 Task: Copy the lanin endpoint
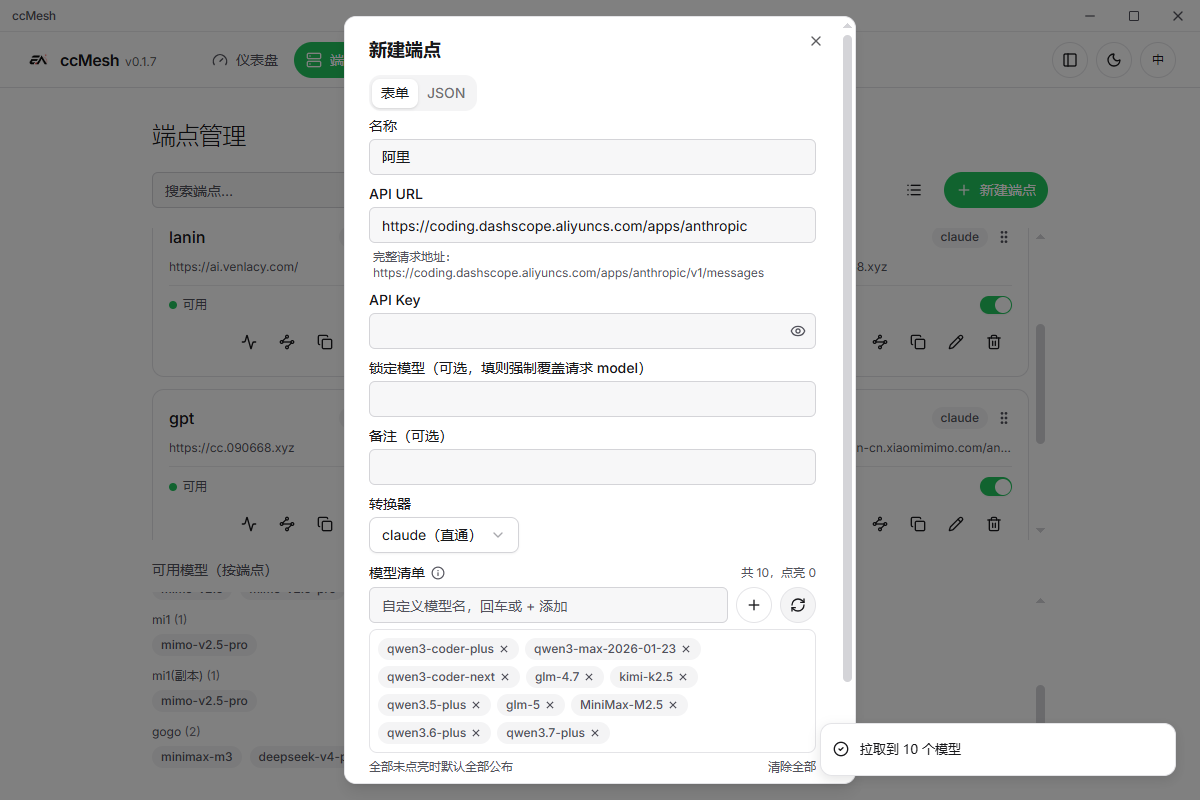(325, 342)
